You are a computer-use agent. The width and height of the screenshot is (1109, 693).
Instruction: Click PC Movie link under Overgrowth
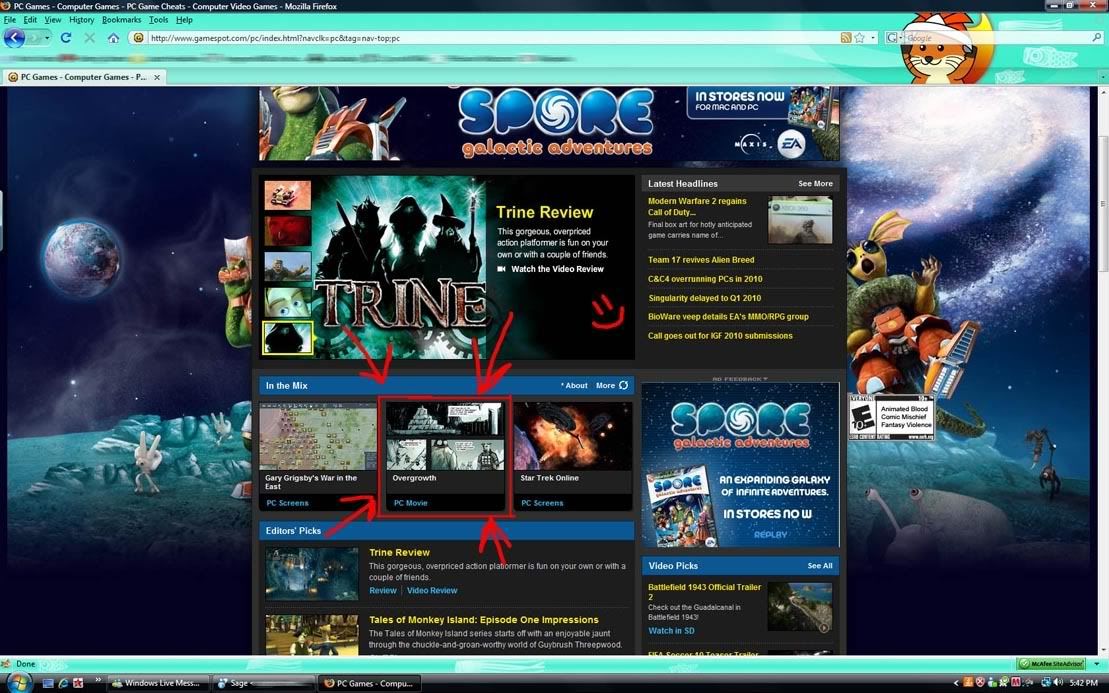coord(411,503)
